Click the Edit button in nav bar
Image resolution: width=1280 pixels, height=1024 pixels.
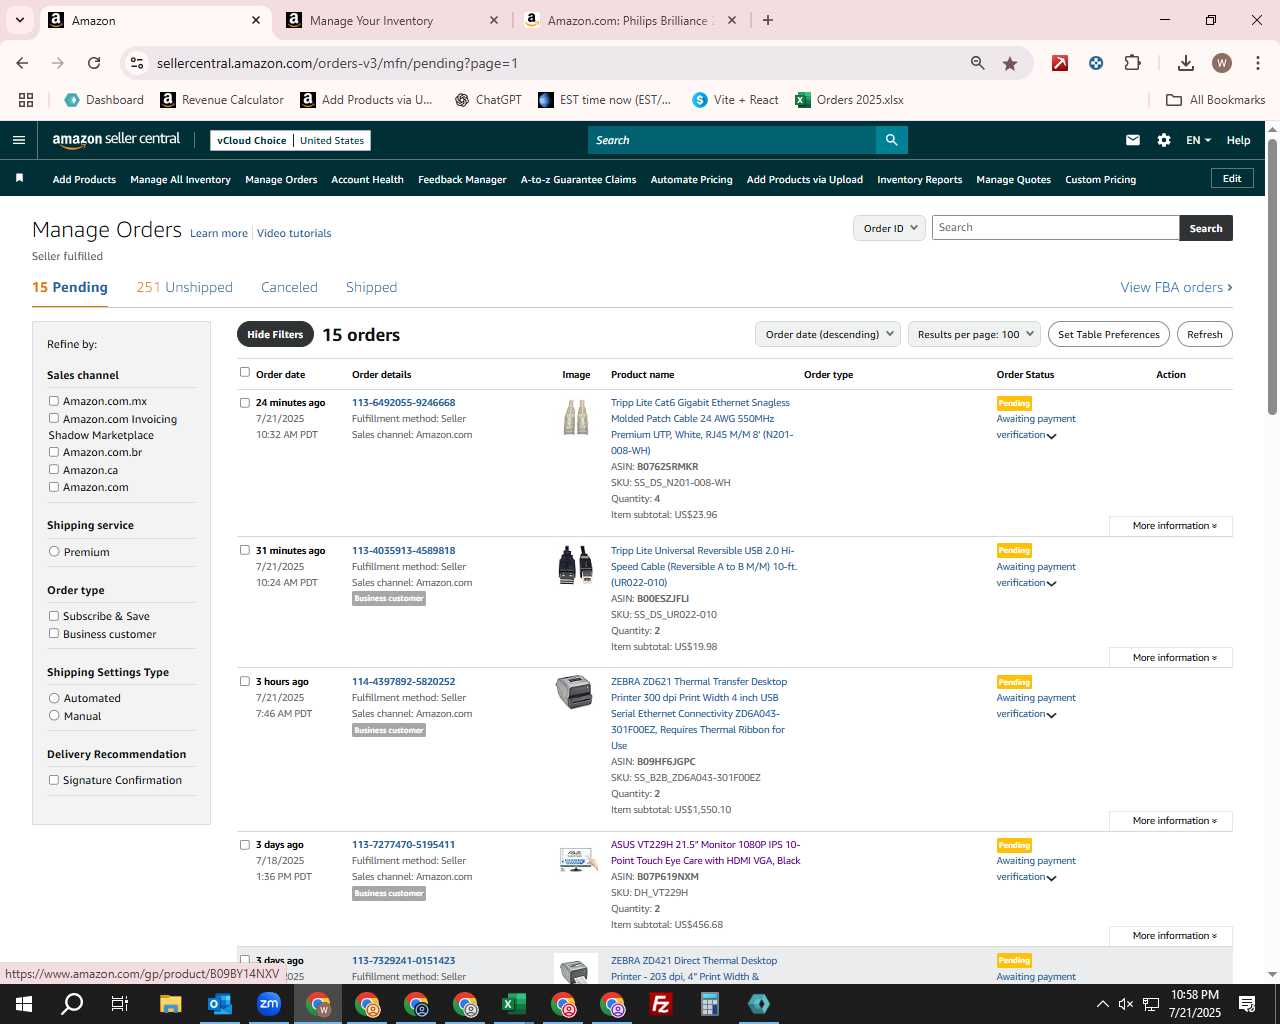(x=1232, y=178)
